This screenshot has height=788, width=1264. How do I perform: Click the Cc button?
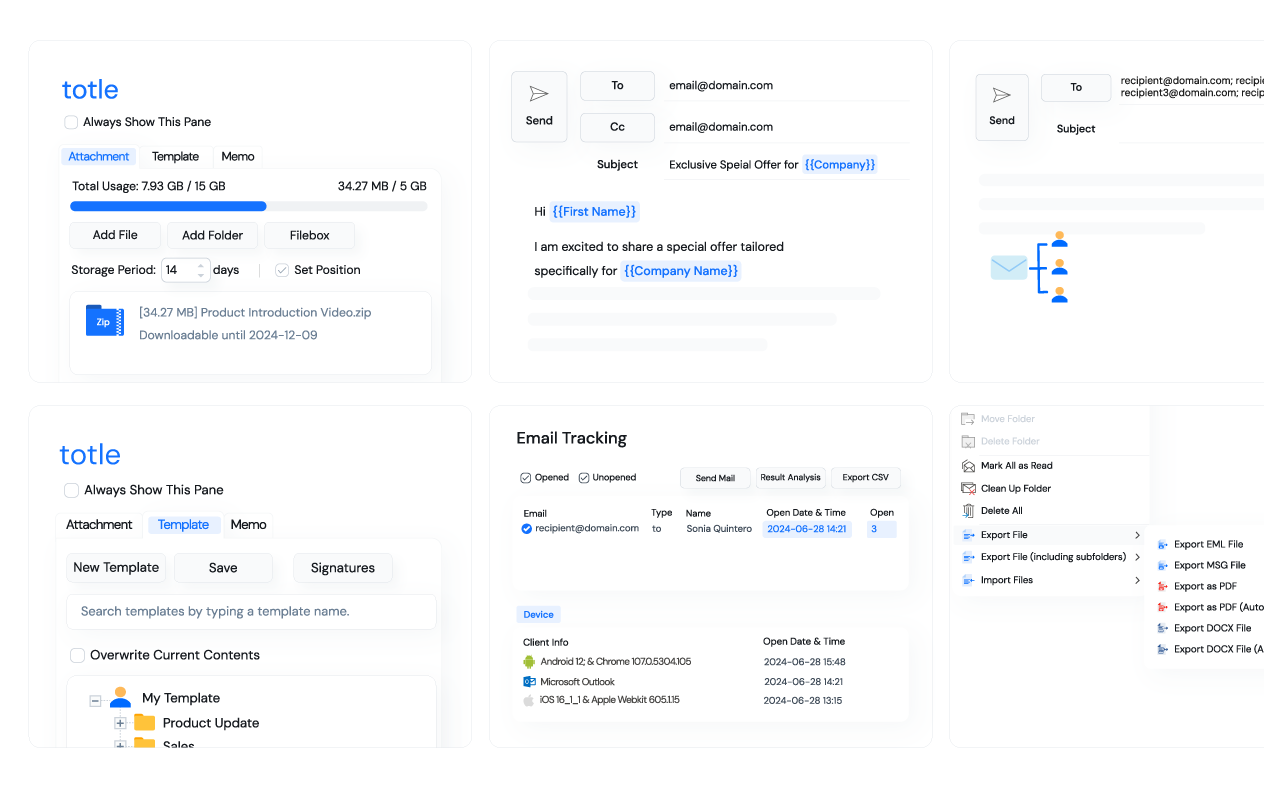[x=617, y=127]
